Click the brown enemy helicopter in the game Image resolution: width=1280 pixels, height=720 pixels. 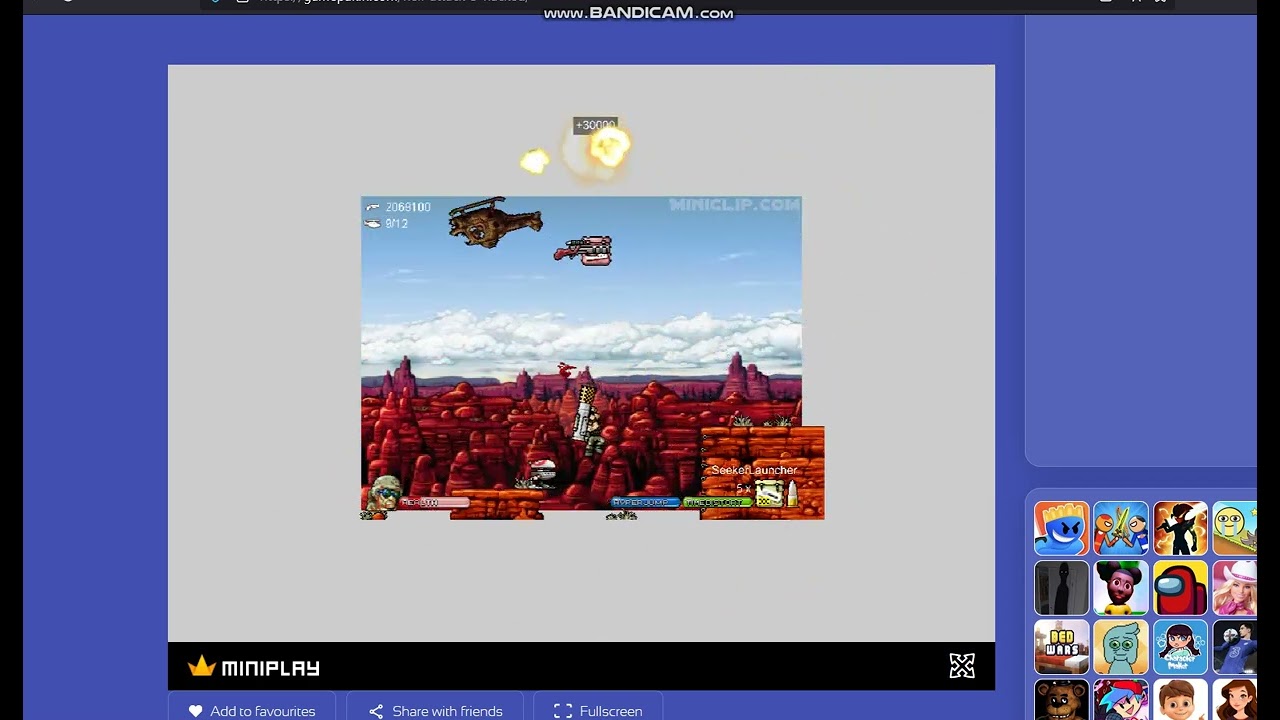pyautogui.click(x=495, y=222)
